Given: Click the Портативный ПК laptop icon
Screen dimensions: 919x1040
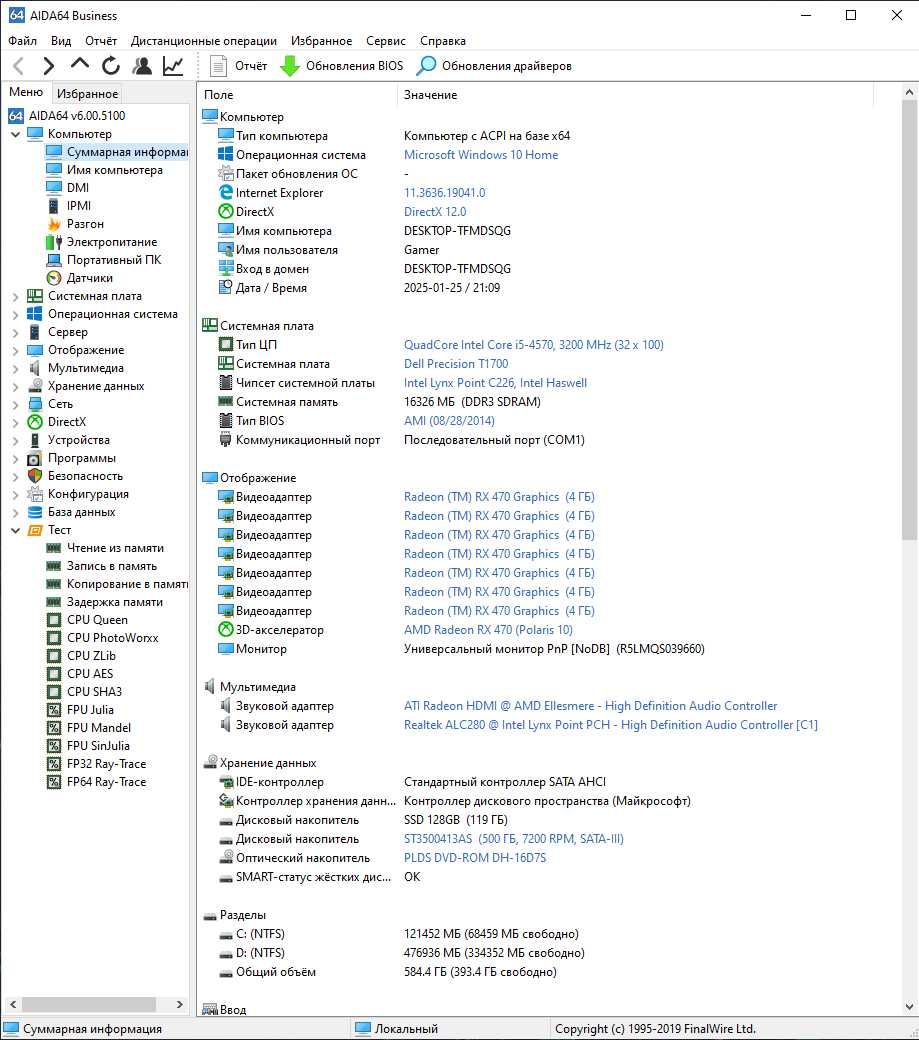Looking at the screenshot, I should tap(54, 260).
